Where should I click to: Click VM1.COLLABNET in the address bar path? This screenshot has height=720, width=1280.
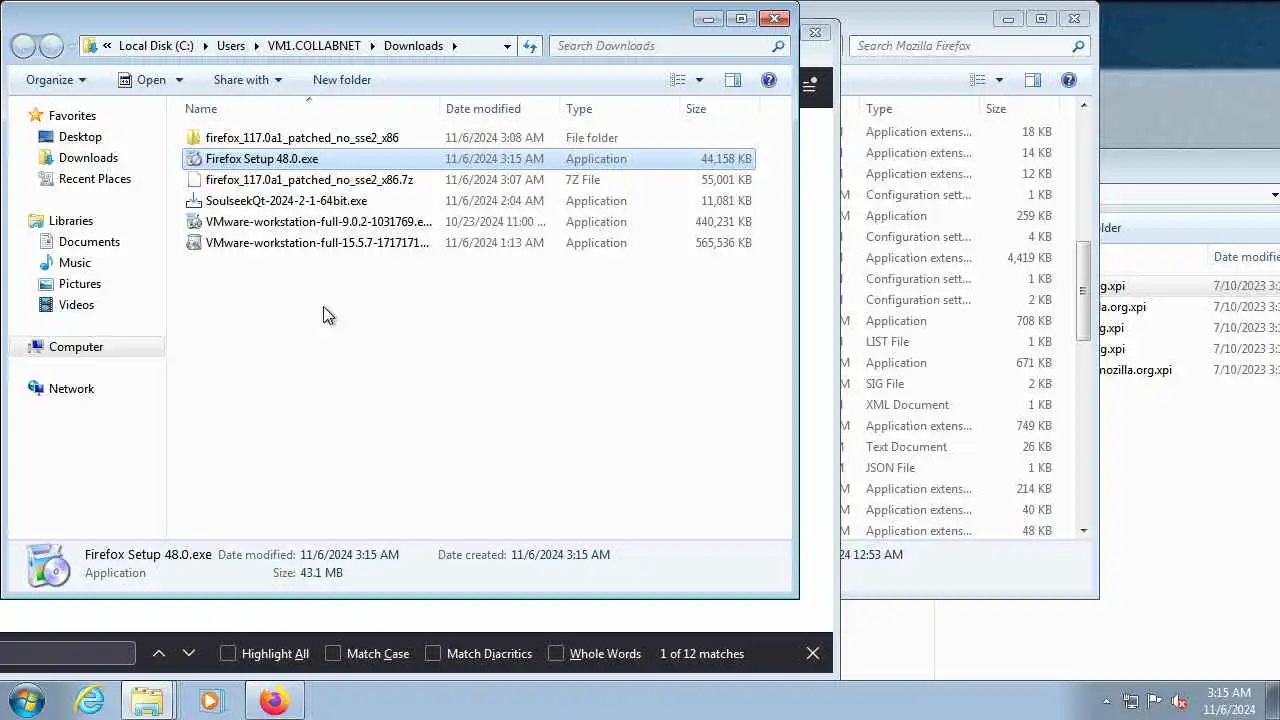[x=314, y=46]
